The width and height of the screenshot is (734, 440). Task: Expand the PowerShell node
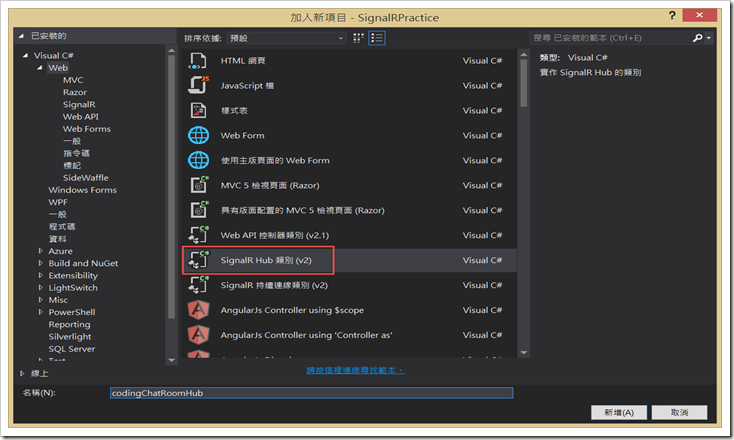point(41,312)
